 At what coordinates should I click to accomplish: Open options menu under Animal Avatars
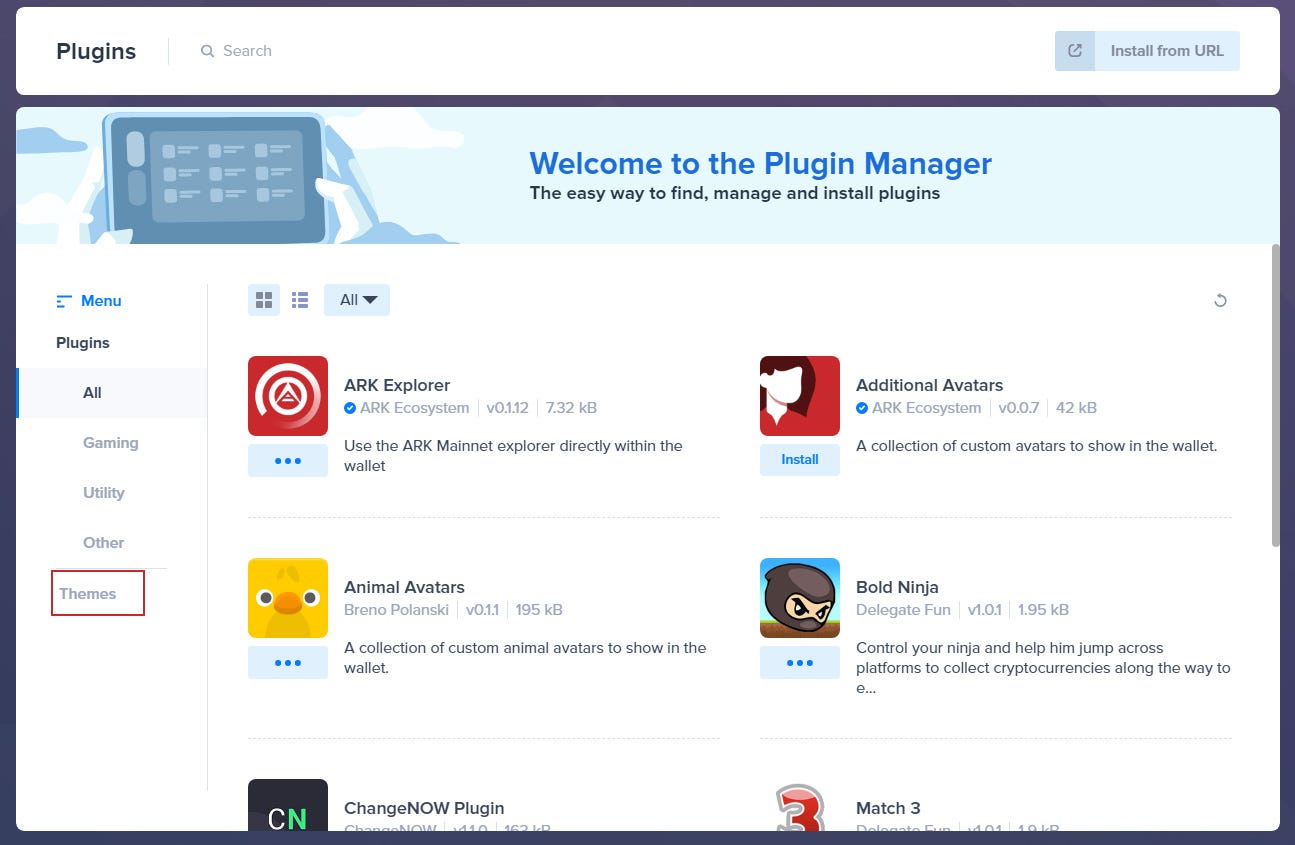(x=288, y=663)
